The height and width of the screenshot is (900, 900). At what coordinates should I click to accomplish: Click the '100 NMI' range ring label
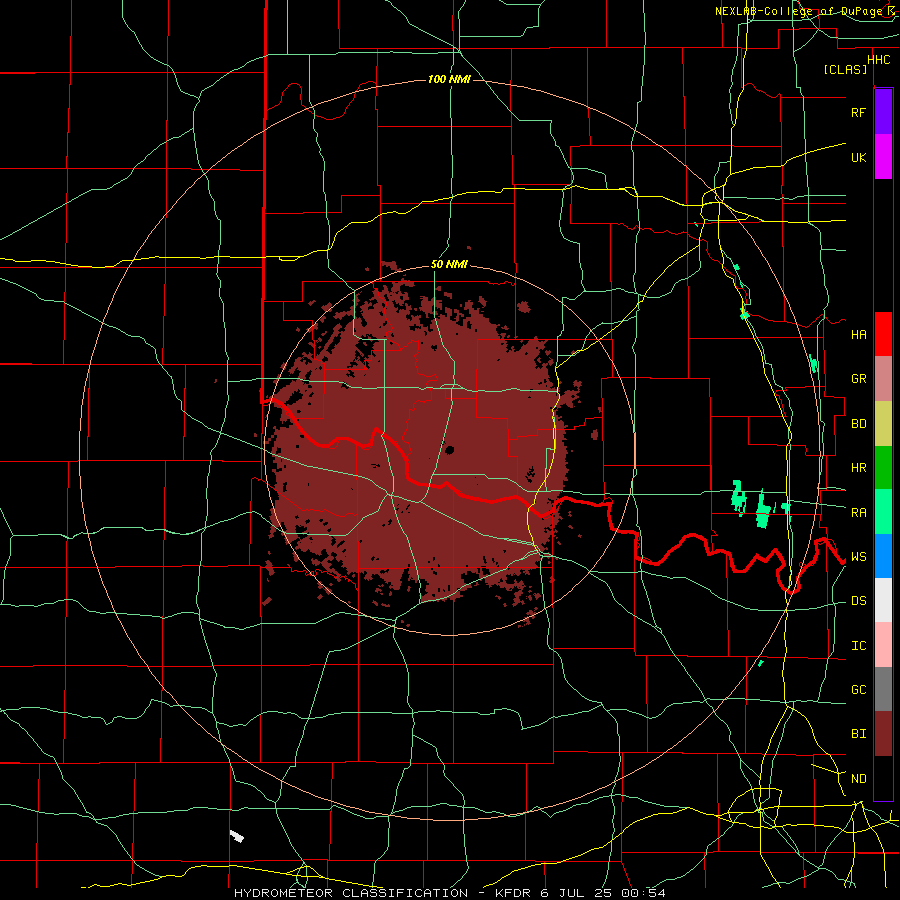[x=449, y=79]
